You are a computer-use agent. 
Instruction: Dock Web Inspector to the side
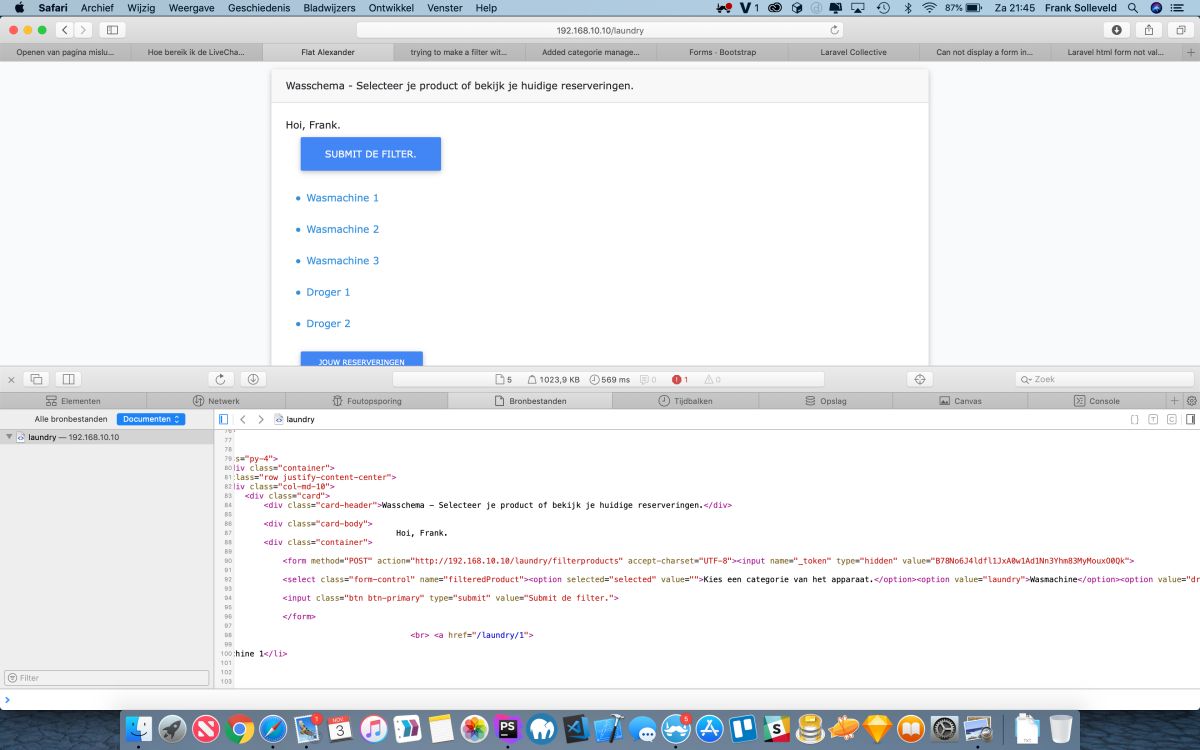click(68, 379)
